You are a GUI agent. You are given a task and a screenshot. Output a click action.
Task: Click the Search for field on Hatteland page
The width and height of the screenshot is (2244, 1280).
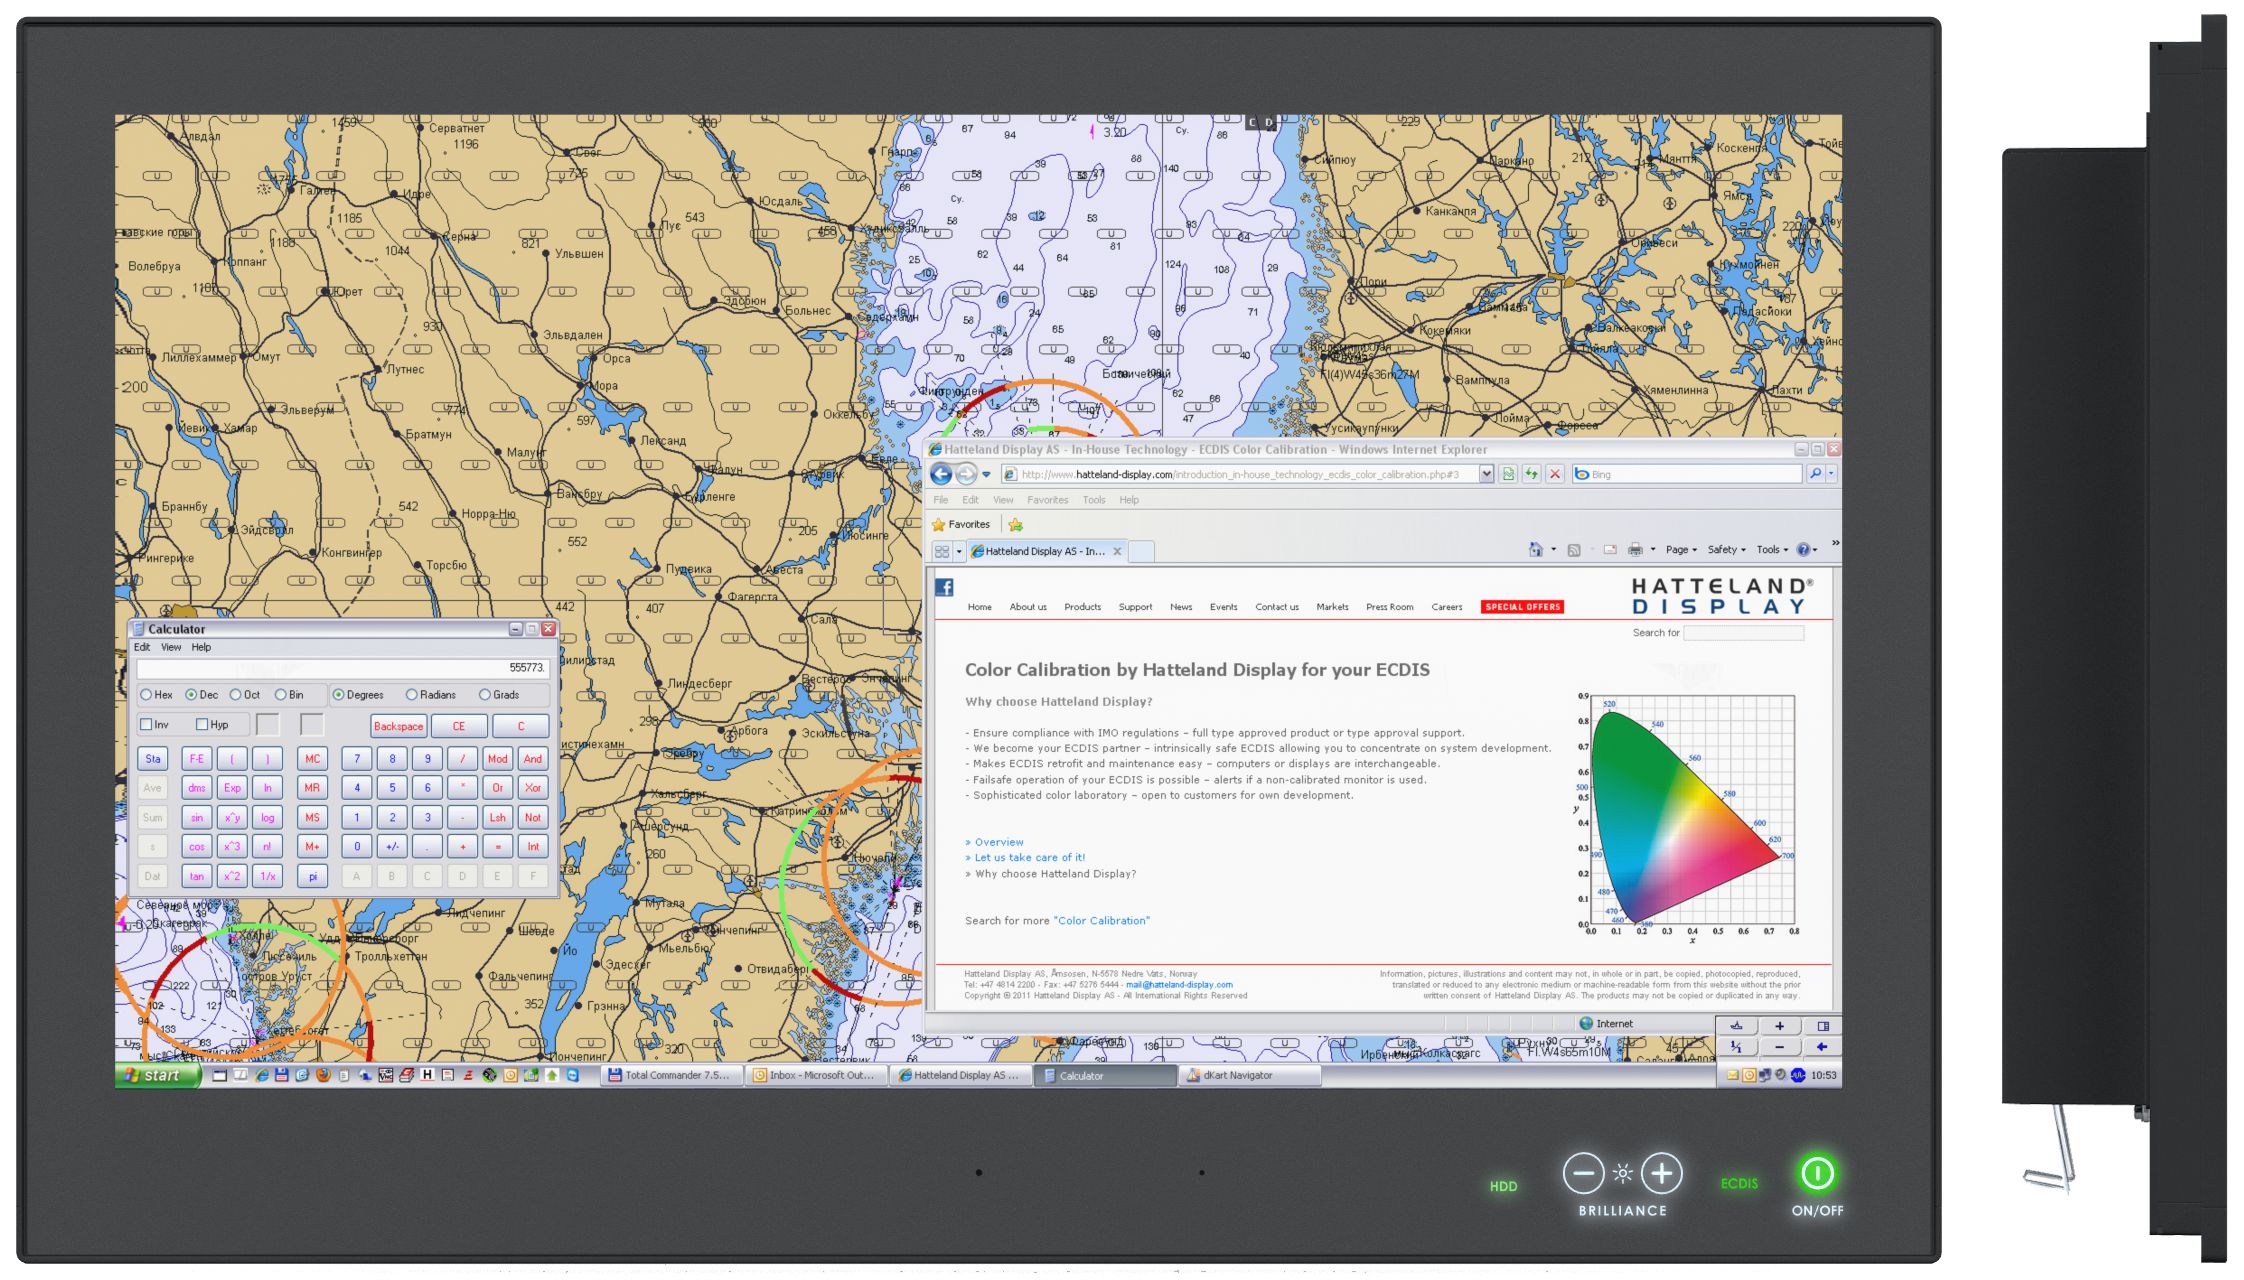point(1743,633)
